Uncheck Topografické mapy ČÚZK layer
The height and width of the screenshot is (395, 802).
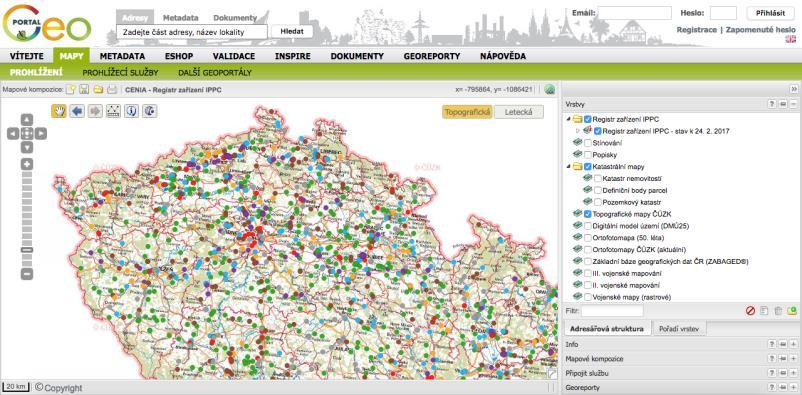(588, 214)
